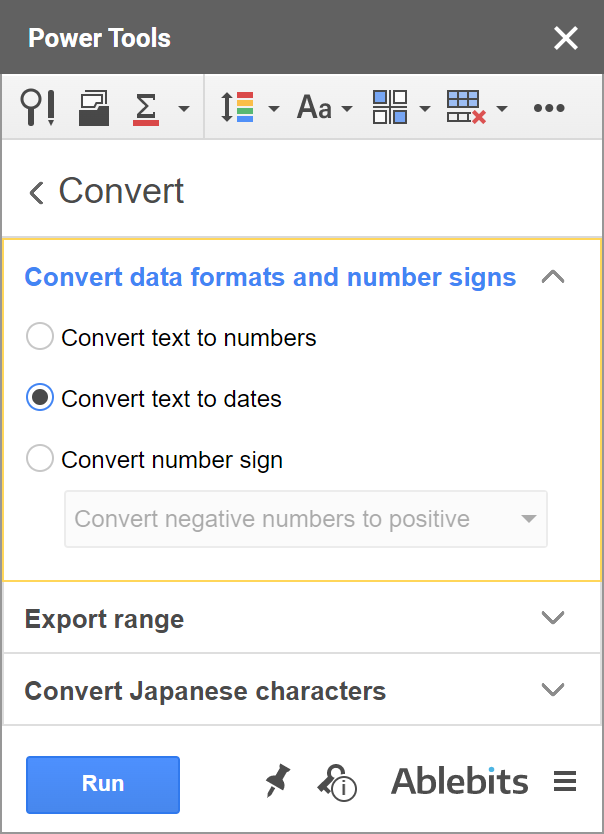Select the Sort data toolbar icon

click(x=237, y=107)
